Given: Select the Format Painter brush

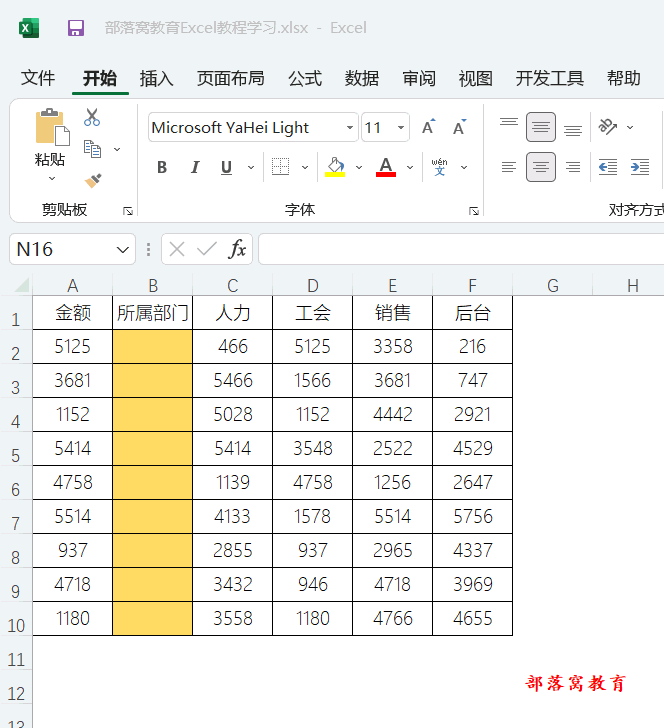Looking at the screenshot, I should tap(93, 181).
